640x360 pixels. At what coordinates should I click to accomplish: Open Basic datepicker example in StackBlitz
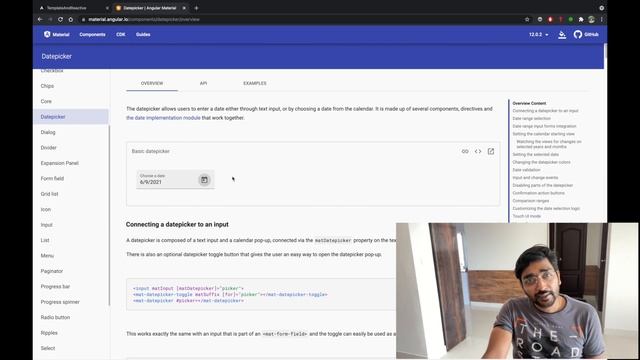491,151
